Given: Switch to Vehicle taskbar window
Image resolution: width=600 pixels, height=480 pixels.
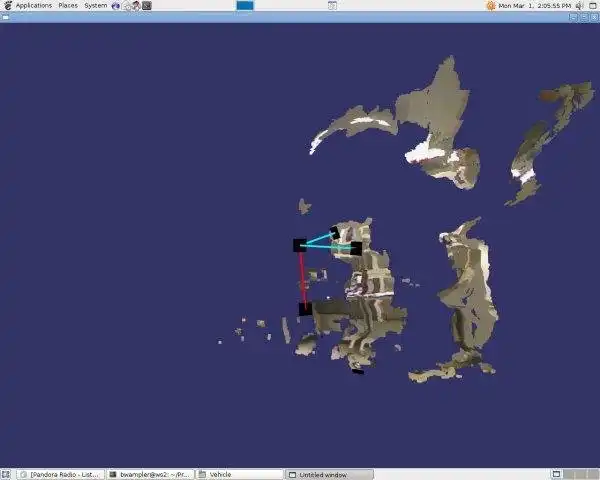Looking at the screenshot, I should (x=240, y=475).
